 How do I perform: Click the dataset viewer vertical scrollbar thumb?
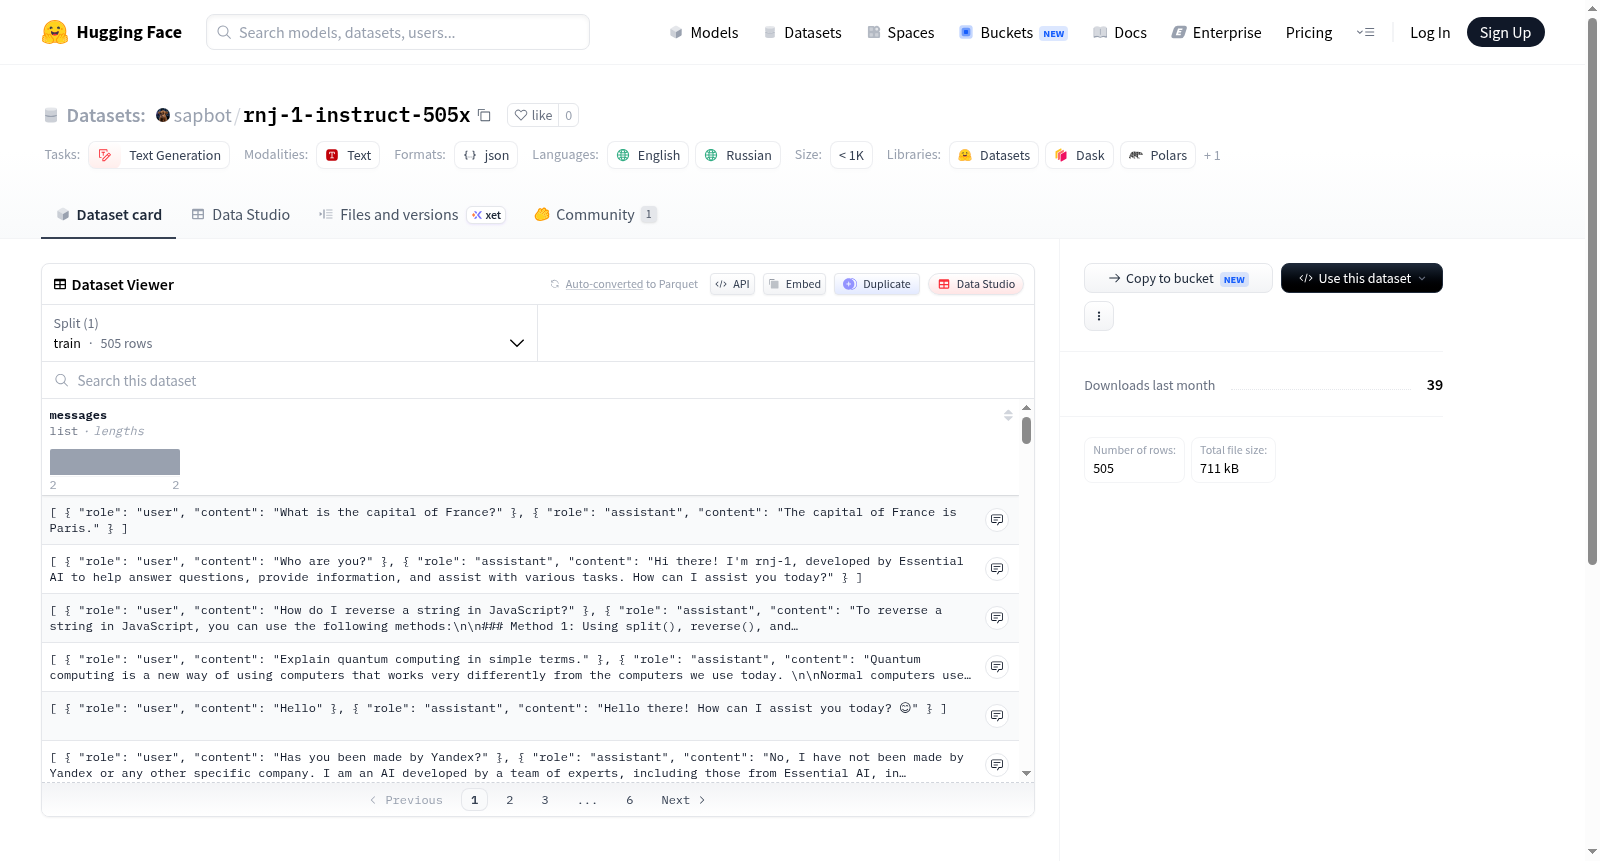(x=1026, y=430)
